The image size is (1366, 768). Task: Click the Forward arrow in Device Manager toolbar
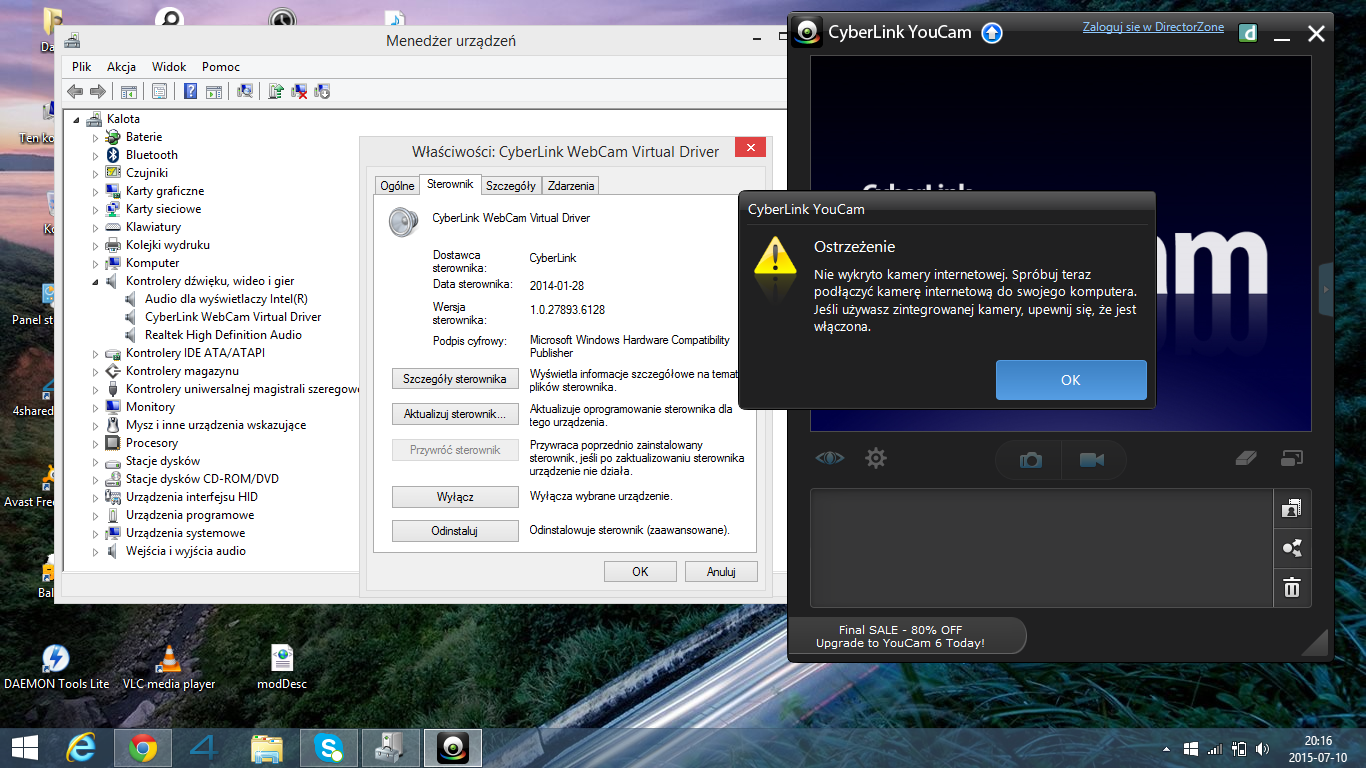(98, 91)
